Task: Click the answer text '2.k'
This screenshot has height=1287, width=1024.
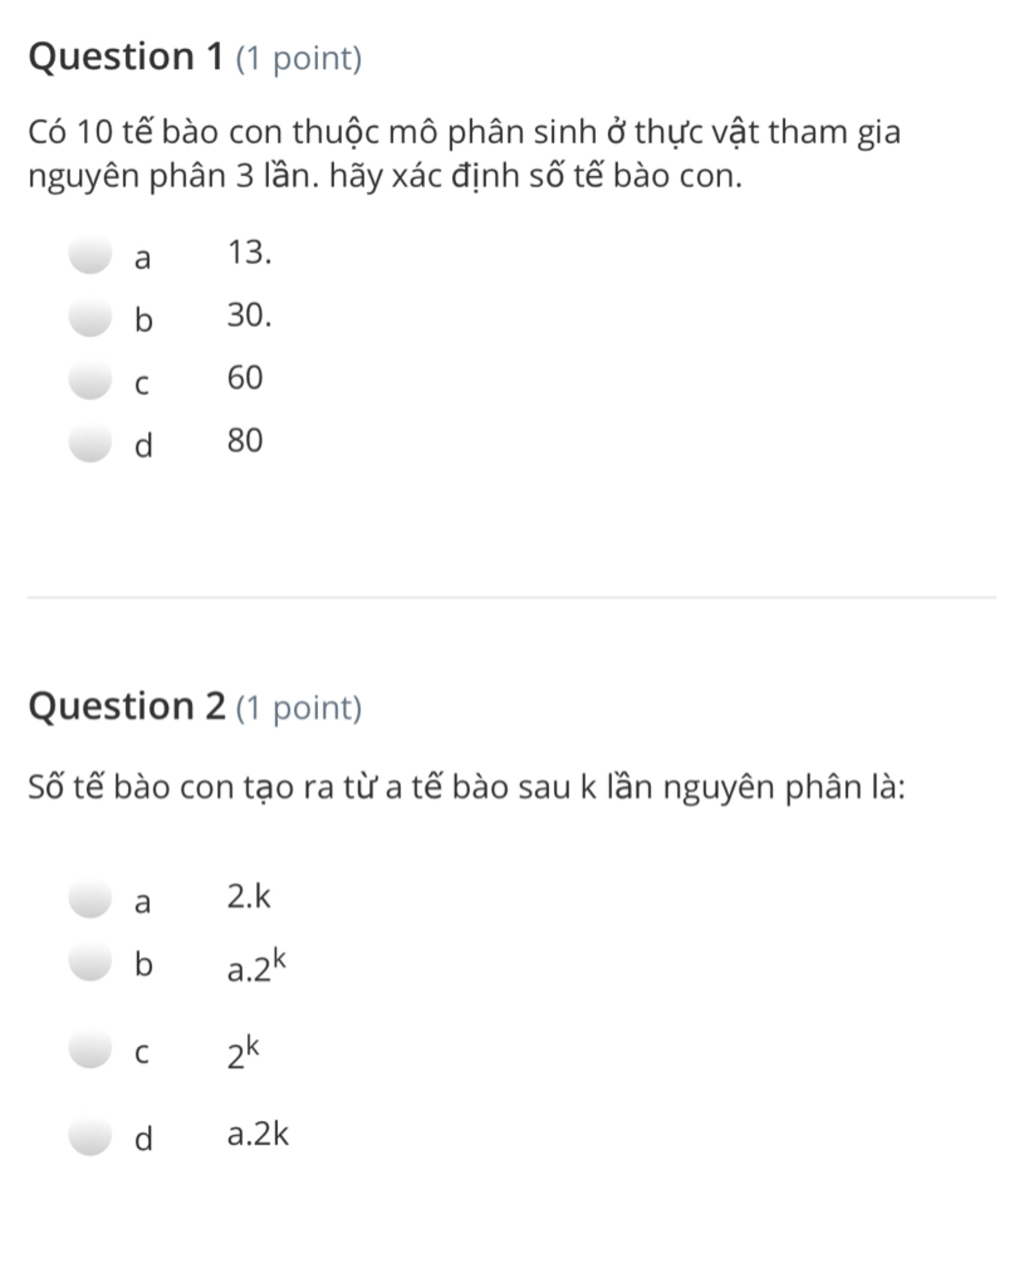Action: 249,897
